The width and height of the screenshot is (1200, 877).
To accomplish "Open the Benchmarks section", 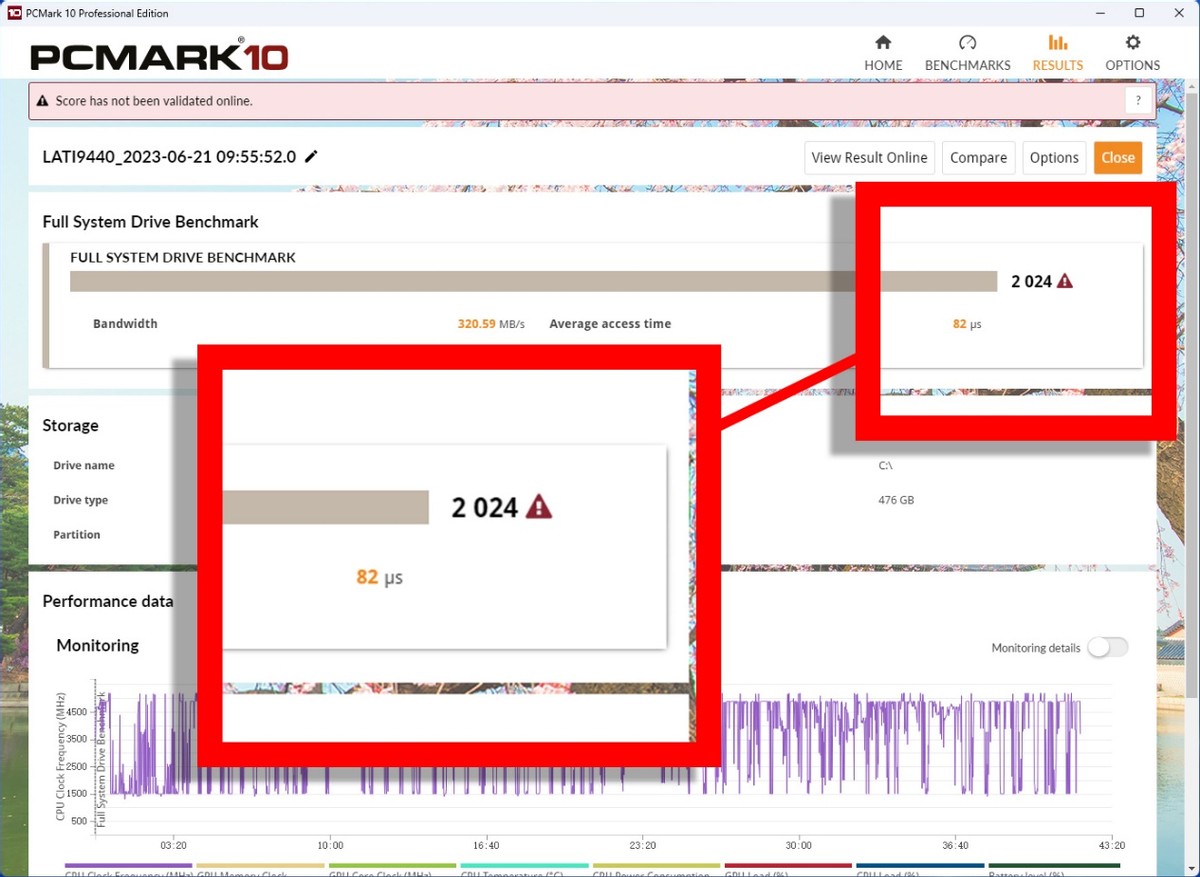I will (967, 53).
